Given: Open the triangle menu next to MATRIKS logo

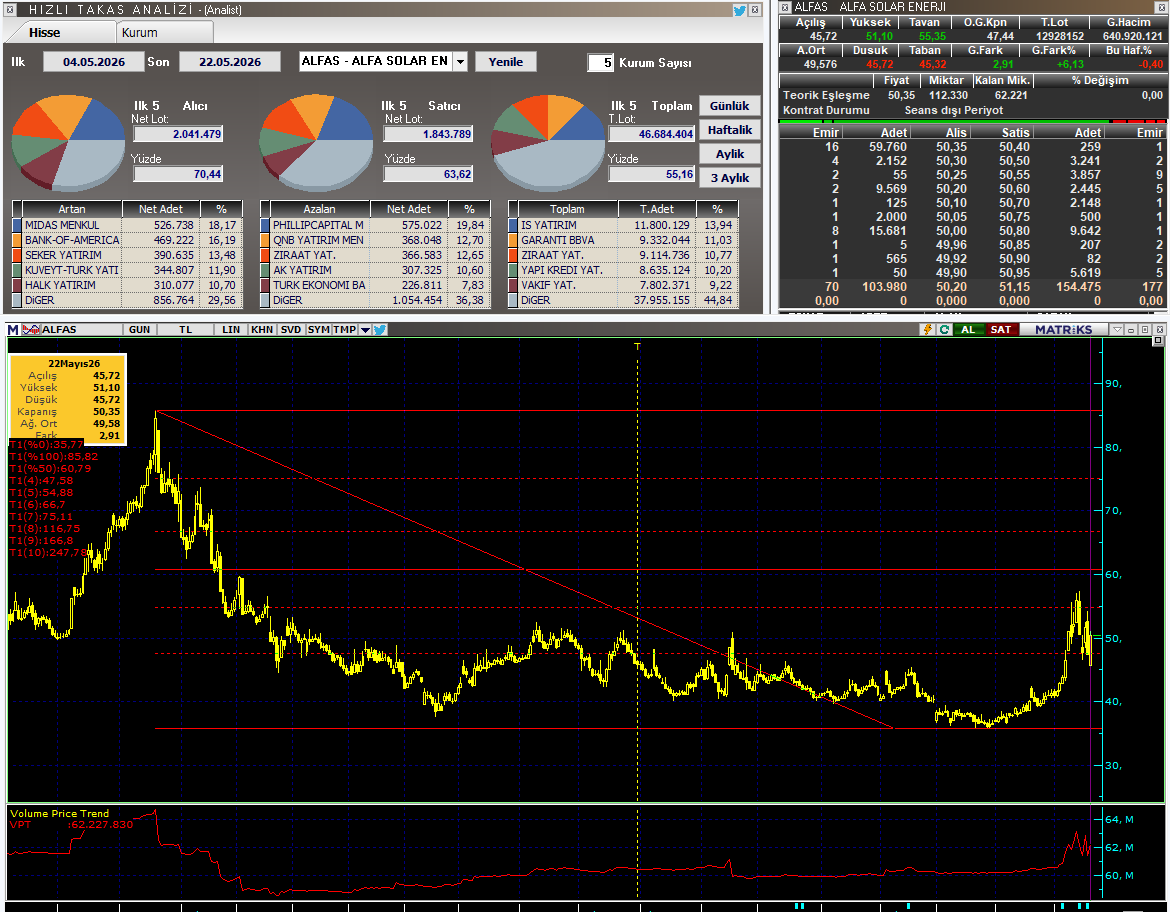Looking at the screenshot, I should (1117, 329).
